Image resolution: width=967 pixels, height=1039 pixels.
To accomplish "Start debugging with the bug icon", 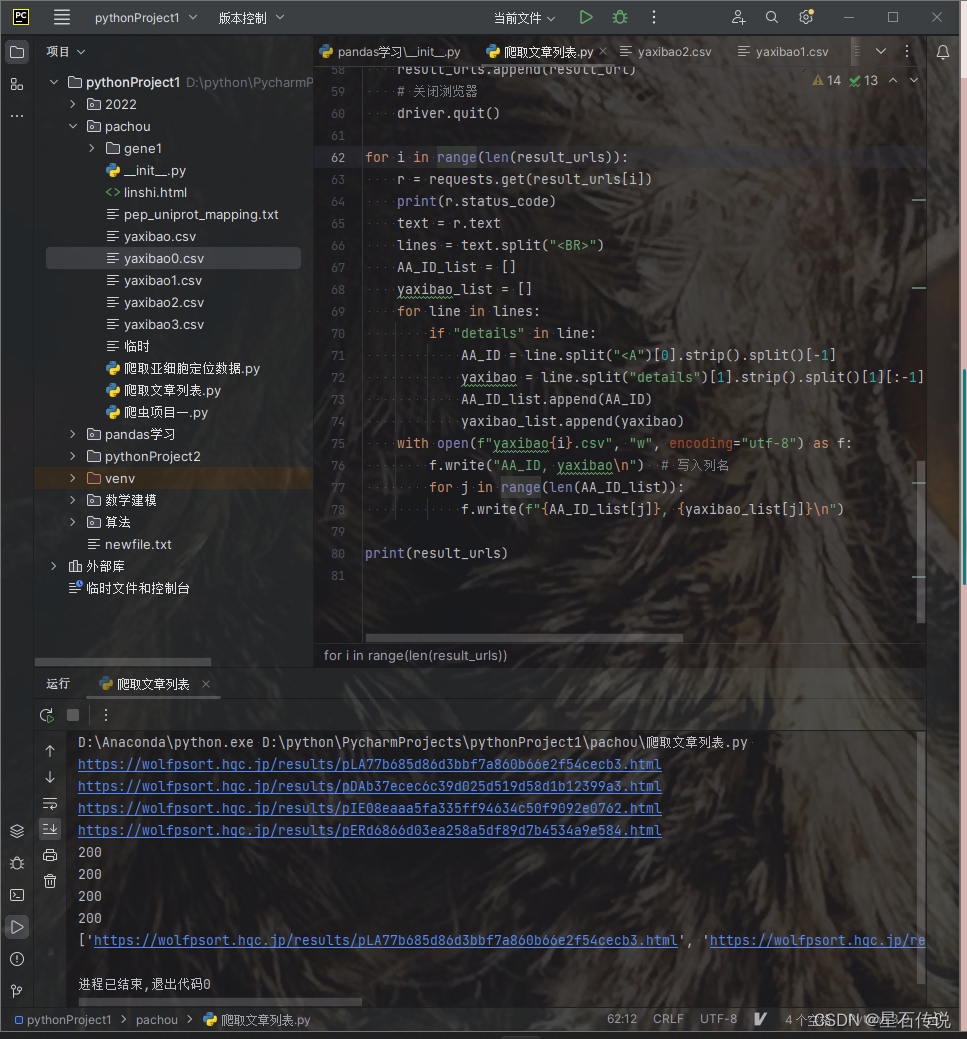I will click(x=620, y=17).
